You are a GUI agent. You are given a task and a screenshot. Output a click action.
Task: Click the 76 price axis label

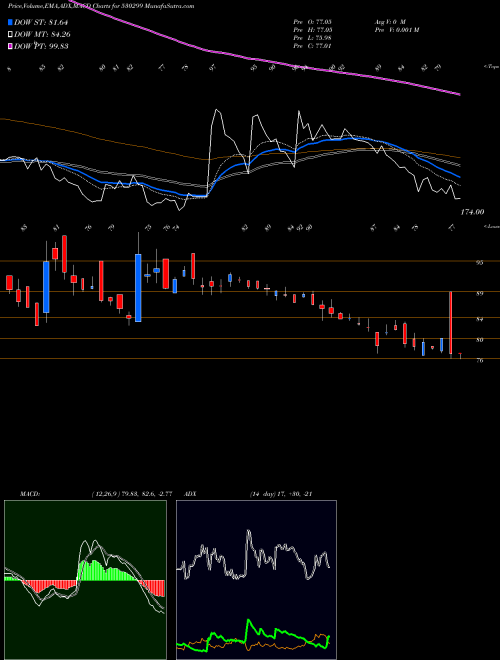(x=479, y=361)
